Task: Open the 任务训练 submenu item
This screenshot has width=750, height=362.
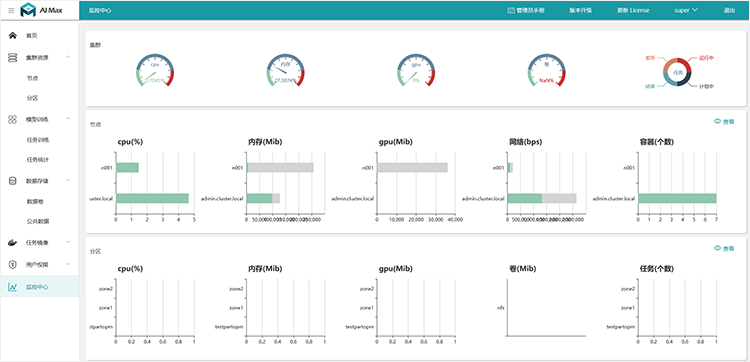Action: (38, 140)
